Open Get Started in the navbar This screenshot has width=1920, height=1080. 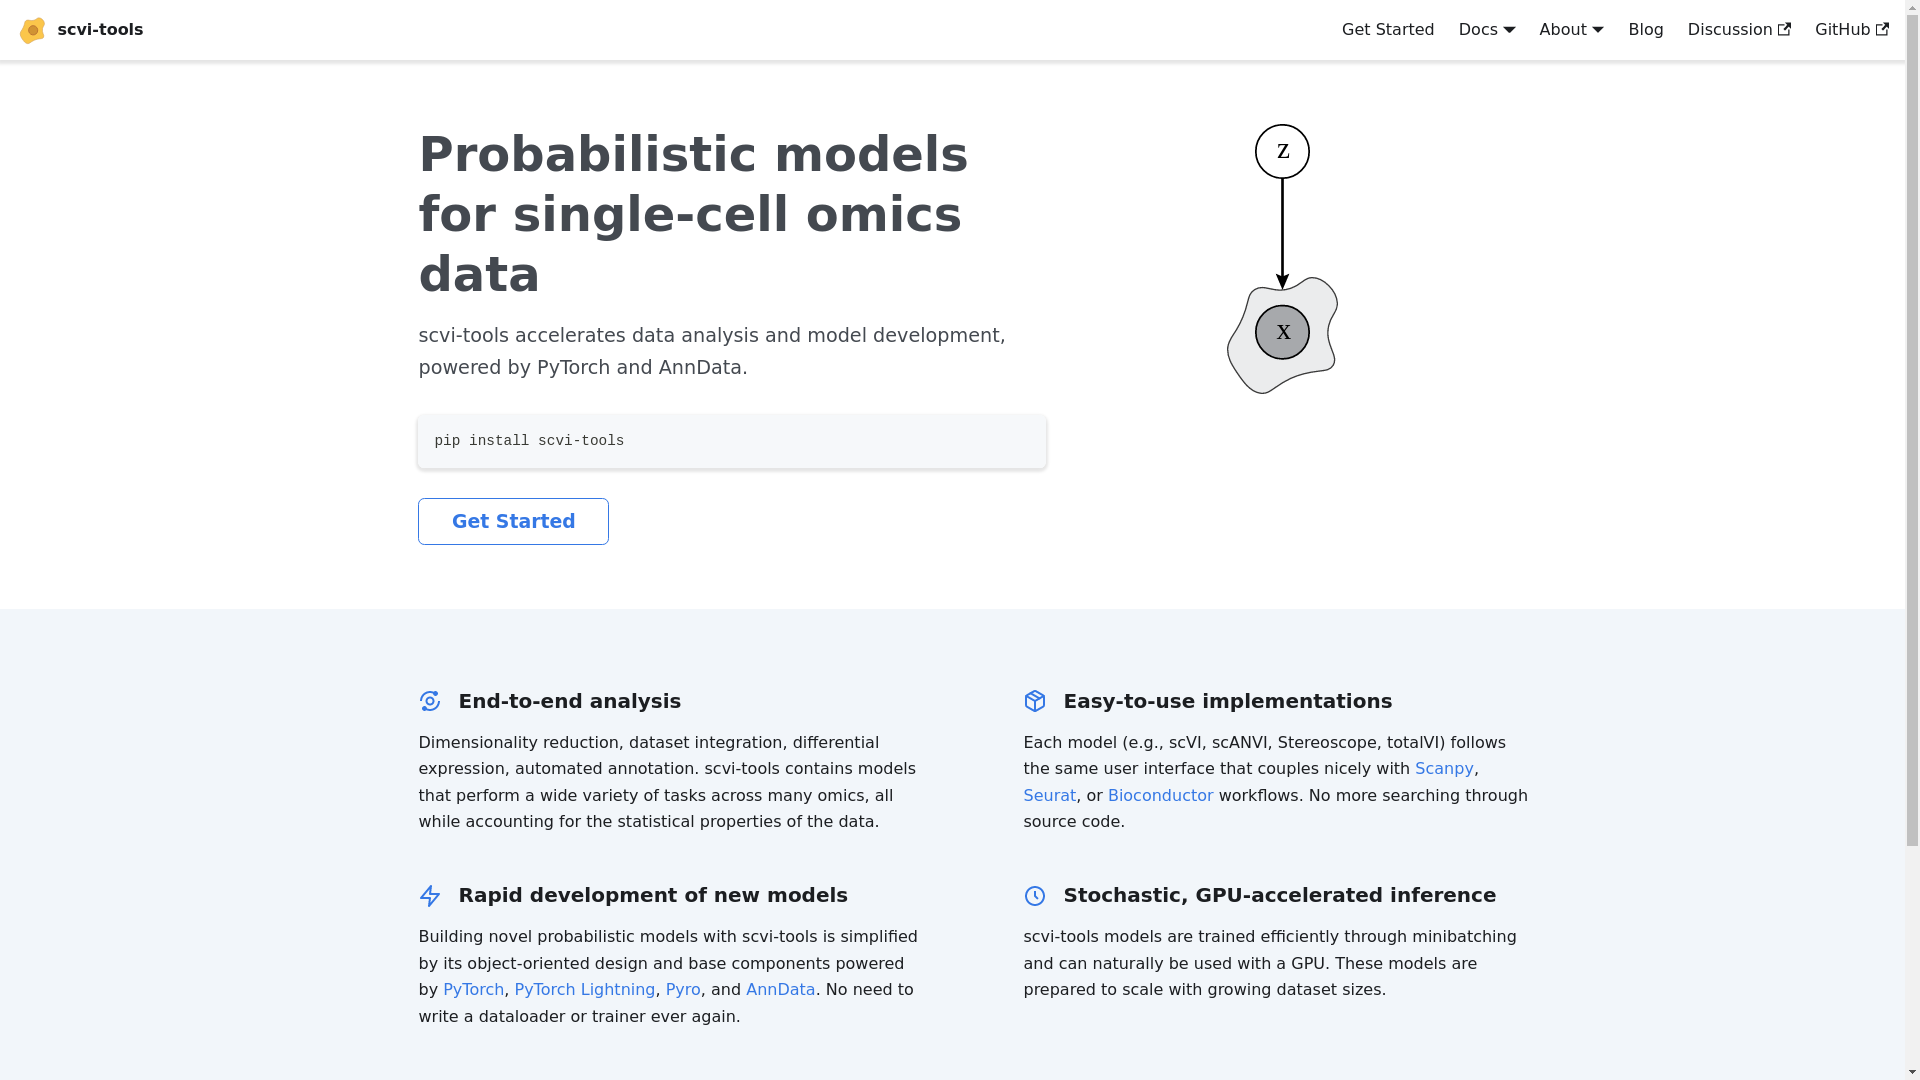tap(1388, 30)
